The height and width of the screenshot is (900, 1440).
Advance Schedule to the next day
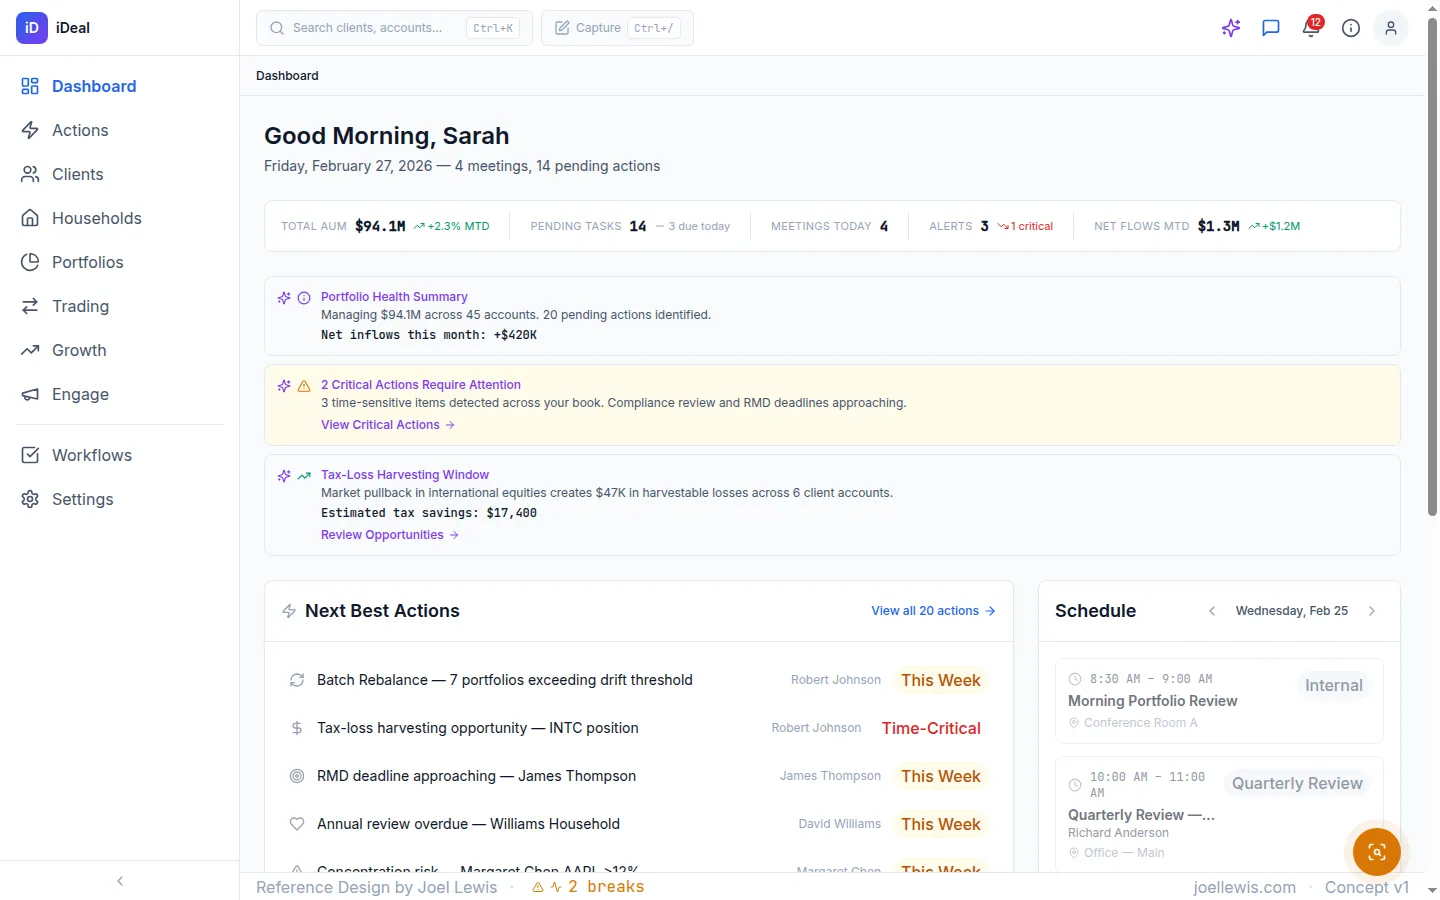tap(1371, 610)
